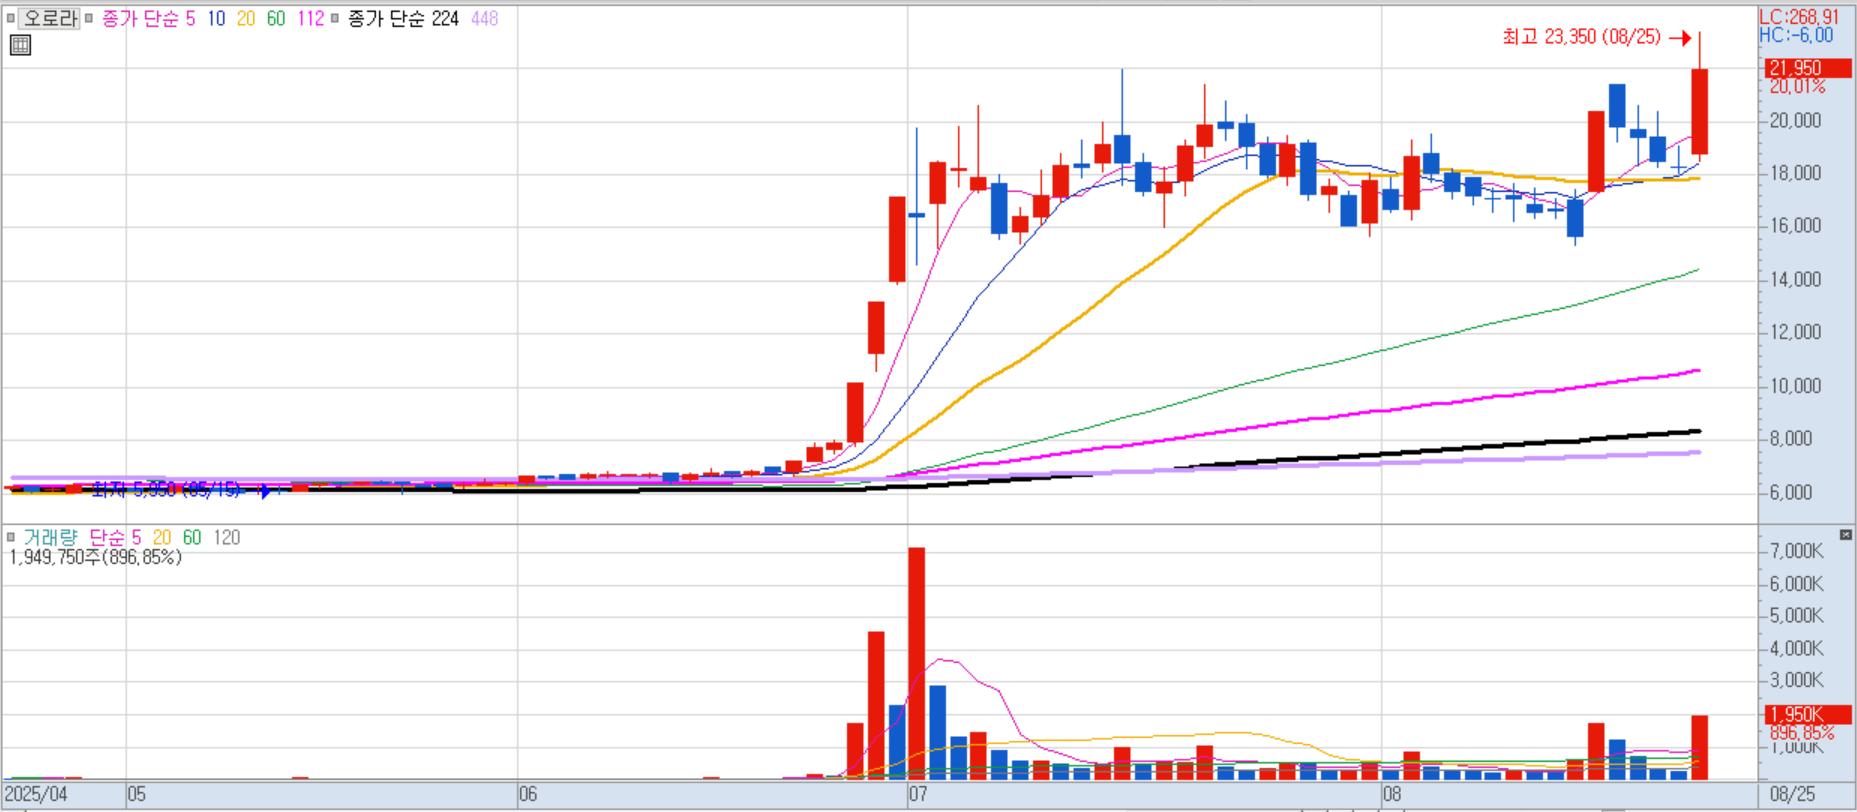The height and width of the screenshot is (812, 1857).
Task: Click the tallest red volume bar in July
Action: click(917, 663)
